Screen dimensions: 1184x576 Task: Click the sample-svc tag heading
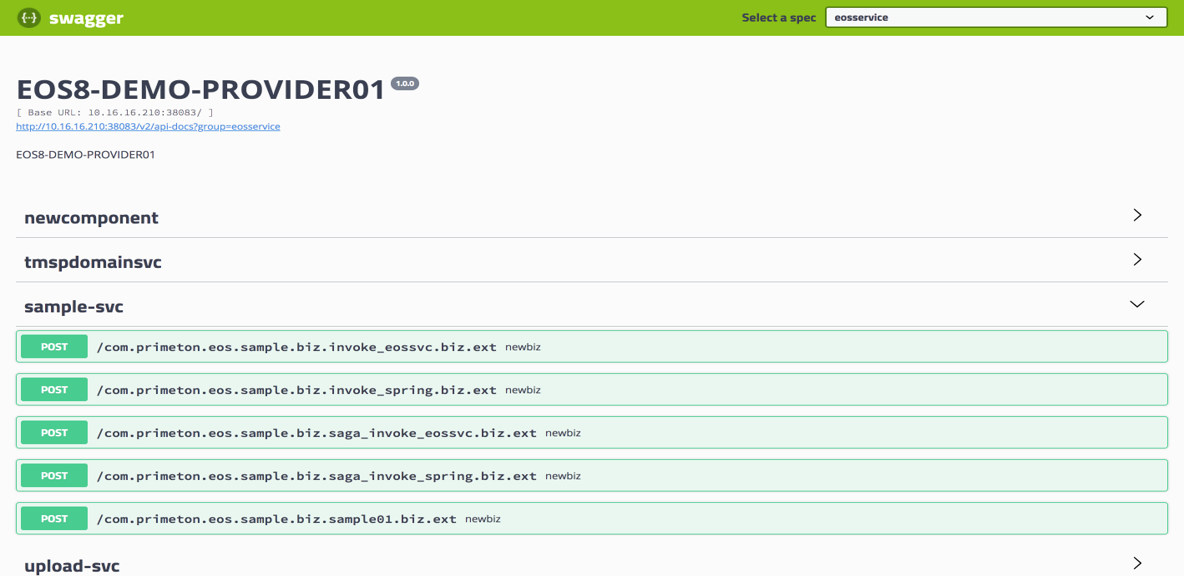click(74, 307)
